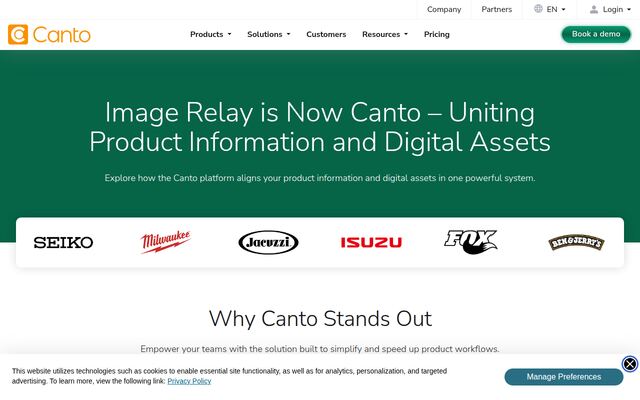Click the user profile Login icon
Image resolution: width=640 pixels, height=400 pixels.
(x=594, y=9)
